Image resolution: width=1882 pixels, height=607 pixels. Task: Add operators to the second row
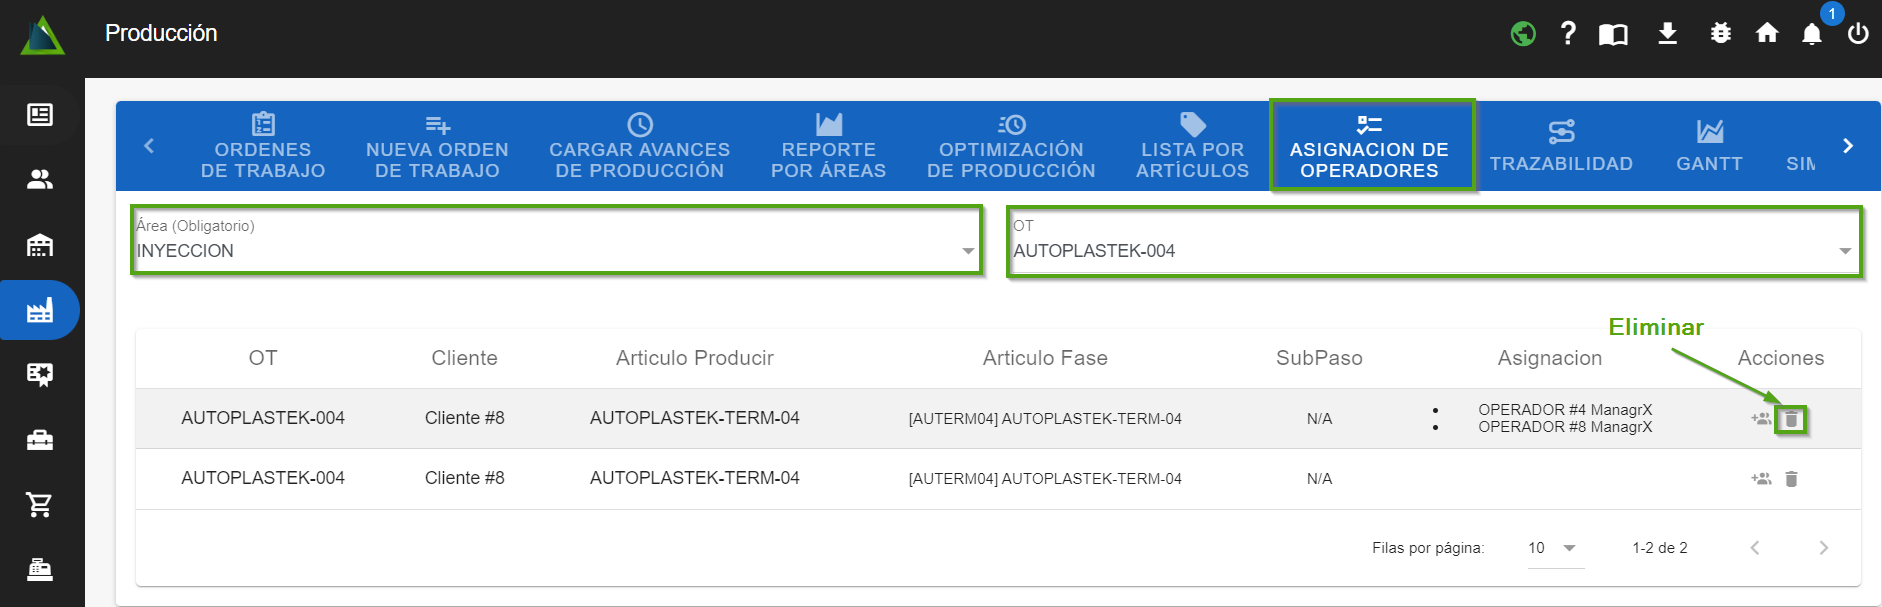click(x=1761, y=479)
